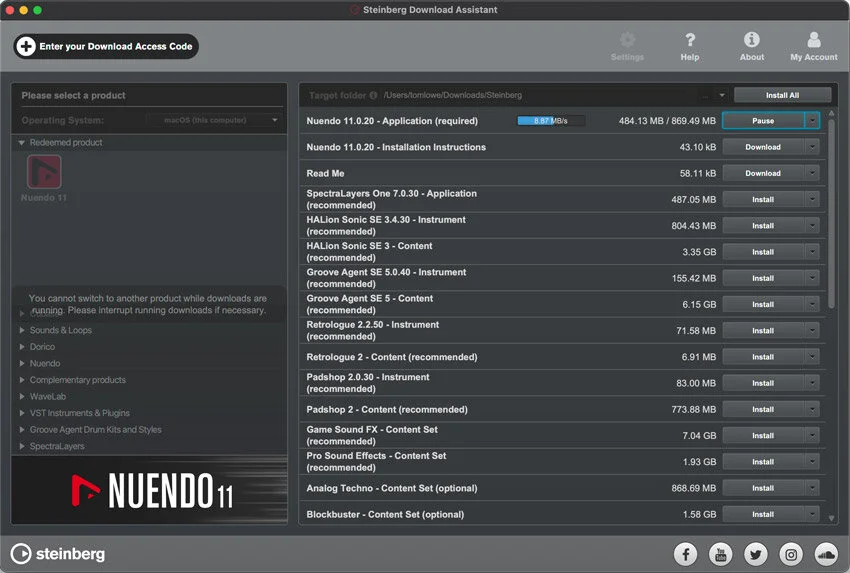The width and height of the screenshot is (850, 573).
Task: Open dropdown arrow for Groove Agent SE 5 Content
Action: click(812, 305)
